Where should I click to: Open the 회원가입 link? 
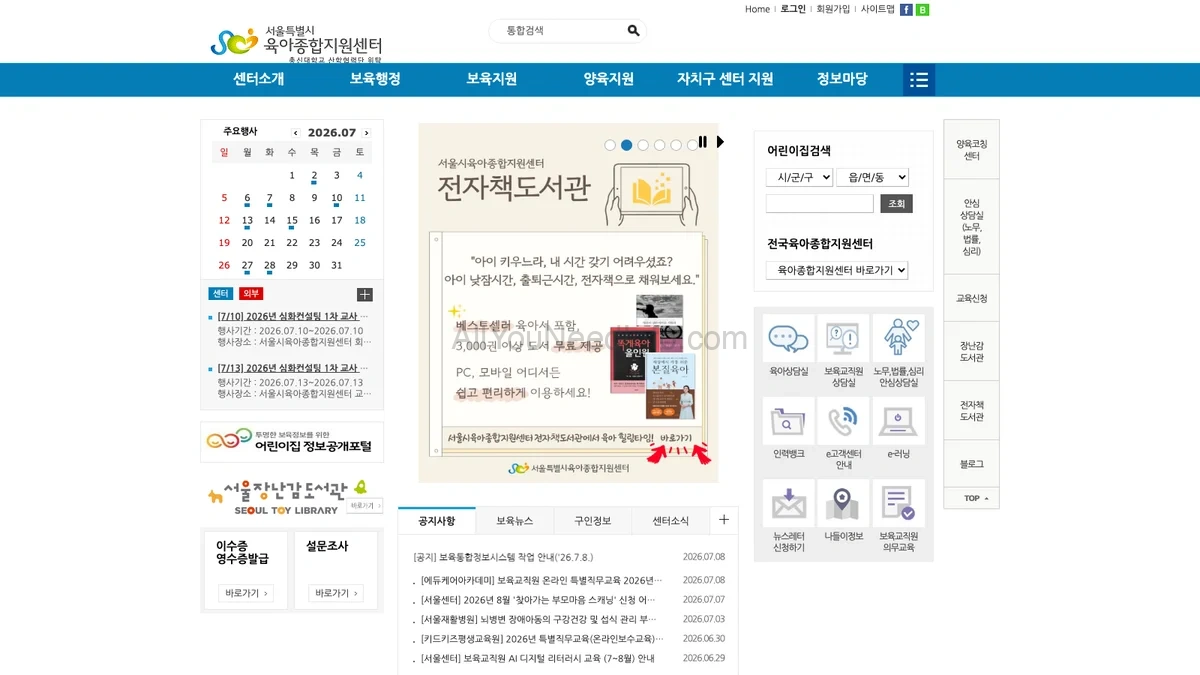[833, 9]
